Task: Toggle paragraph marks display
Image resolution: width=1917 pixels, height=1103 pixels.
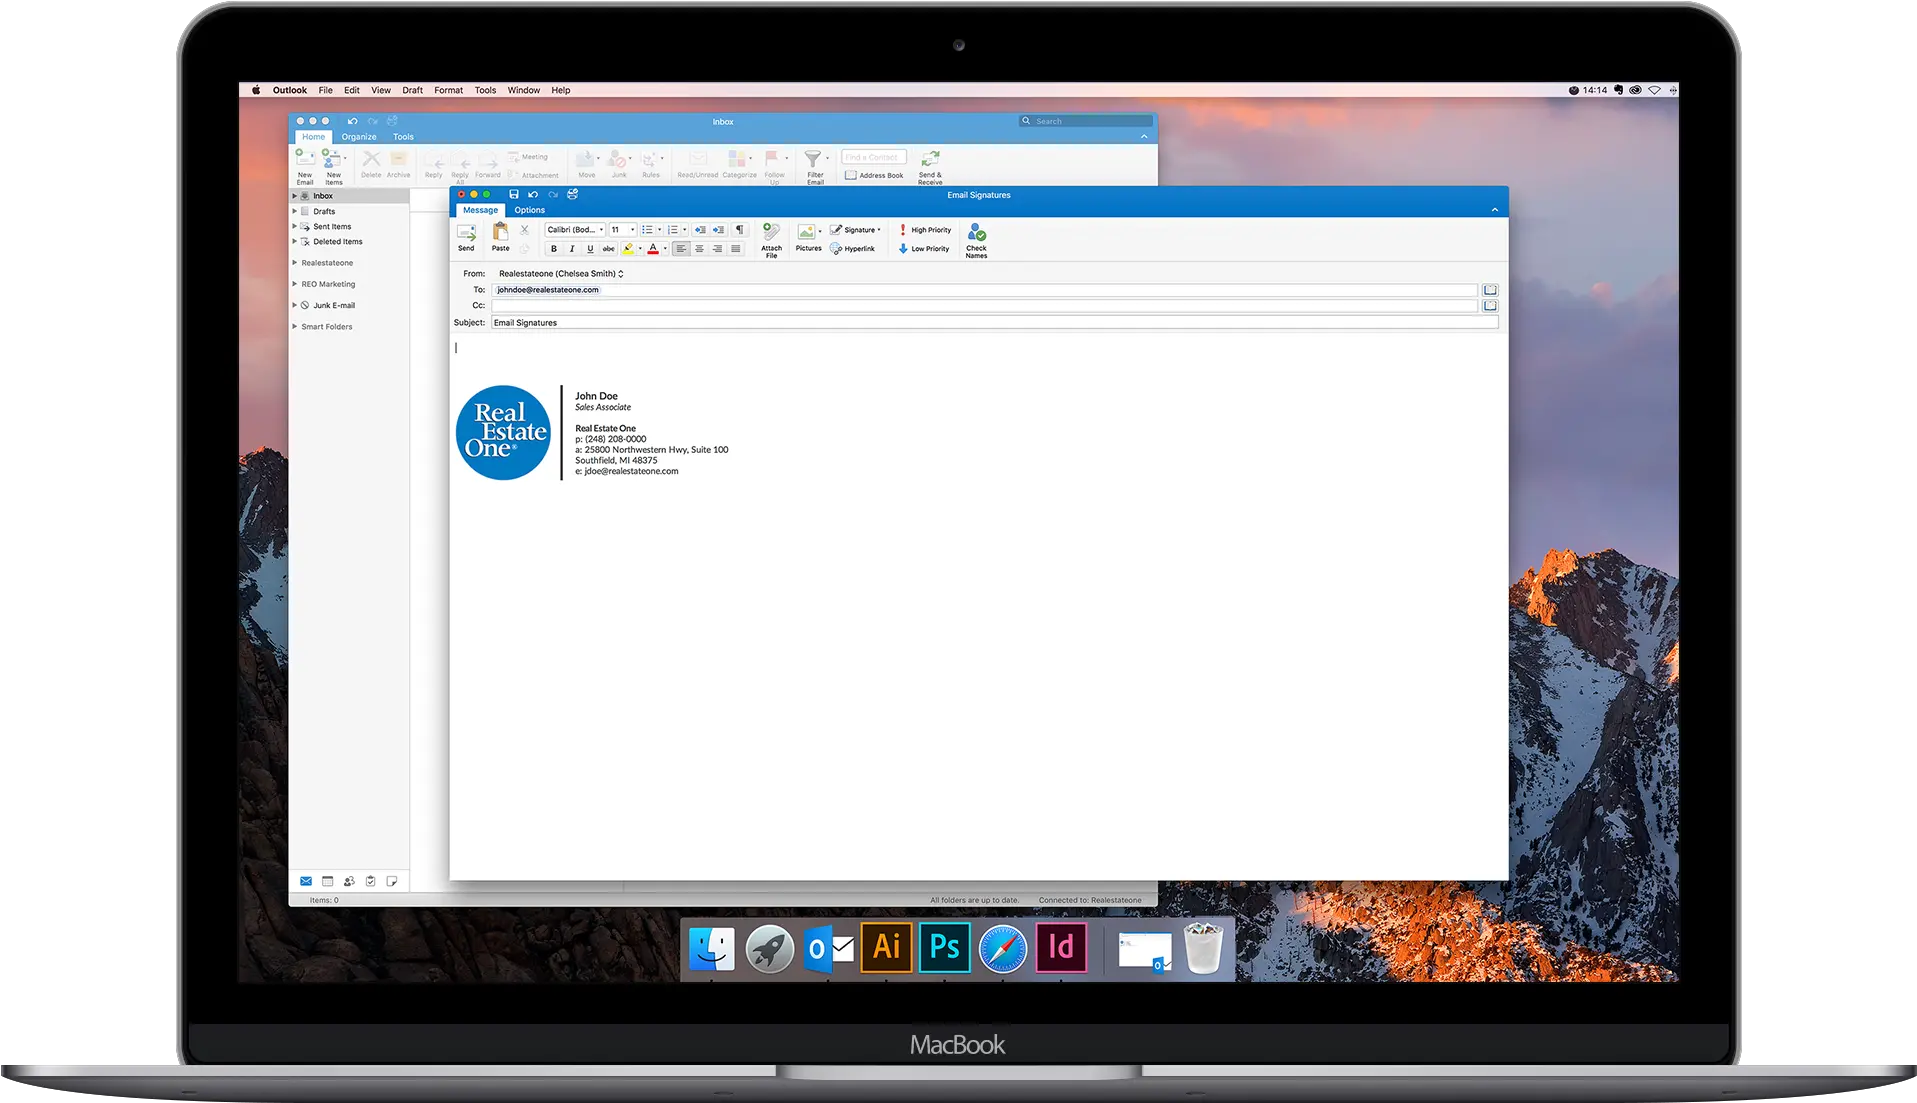Action: pos(740,230)
